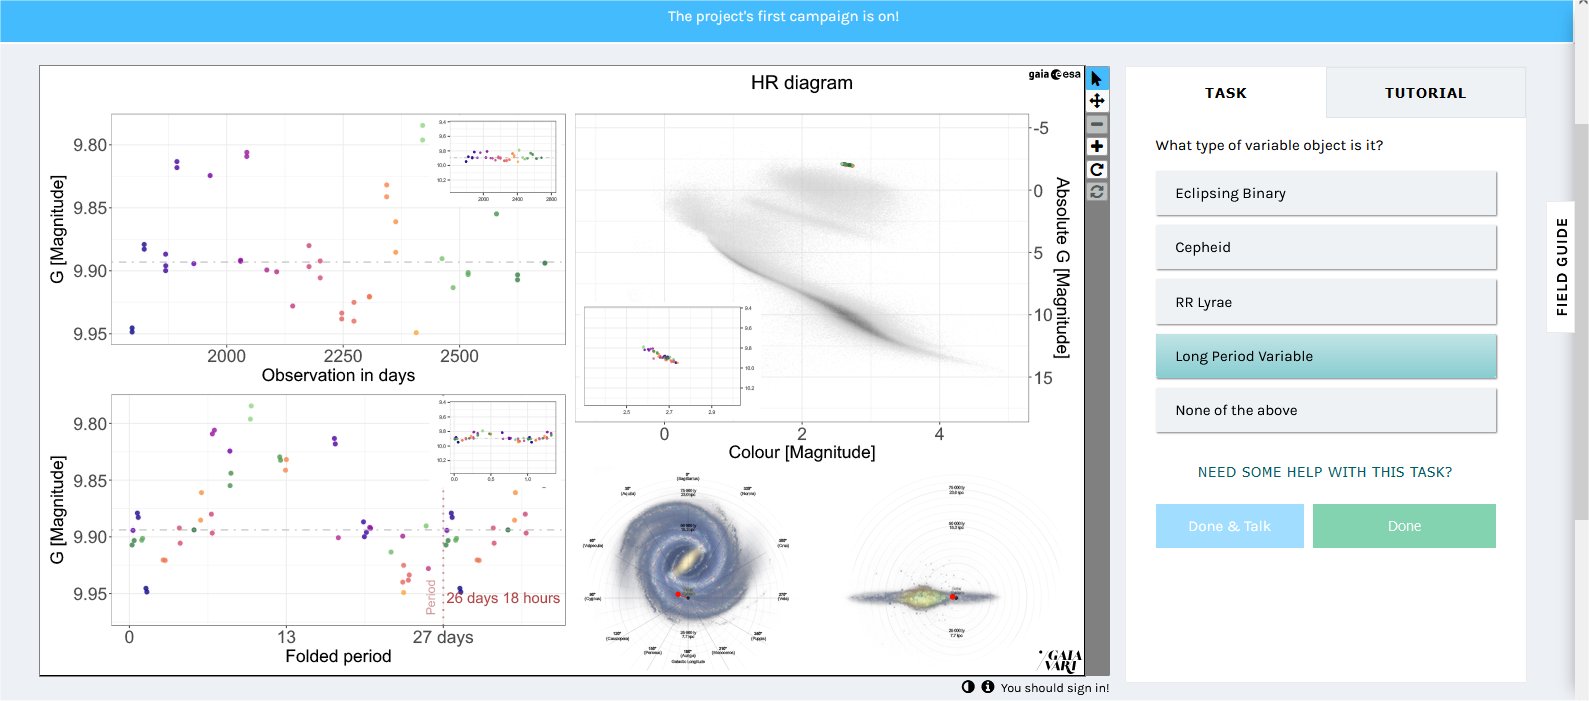Select the pointer annotate tool
The height and width of the screenshot is (701, 1589).
pos(1097,78)
